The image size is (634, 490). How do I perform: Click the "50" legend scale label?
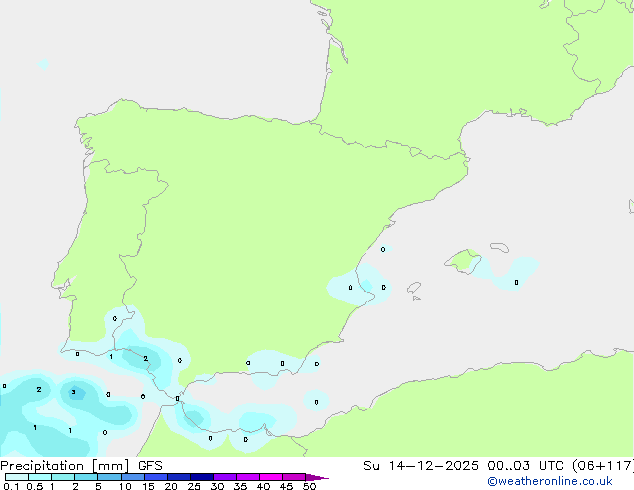(310, 486)
